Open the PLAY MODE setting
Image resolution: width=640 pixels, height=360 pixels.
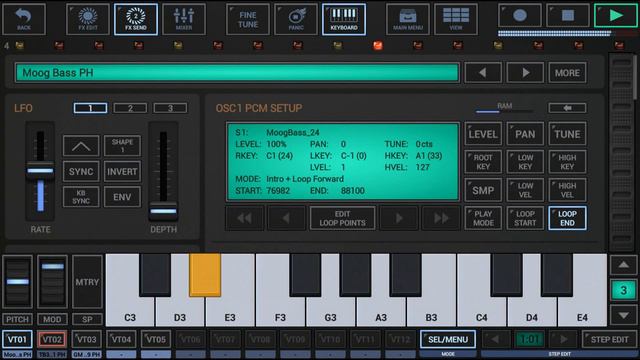pyautogui.click(x=483, y=218)
